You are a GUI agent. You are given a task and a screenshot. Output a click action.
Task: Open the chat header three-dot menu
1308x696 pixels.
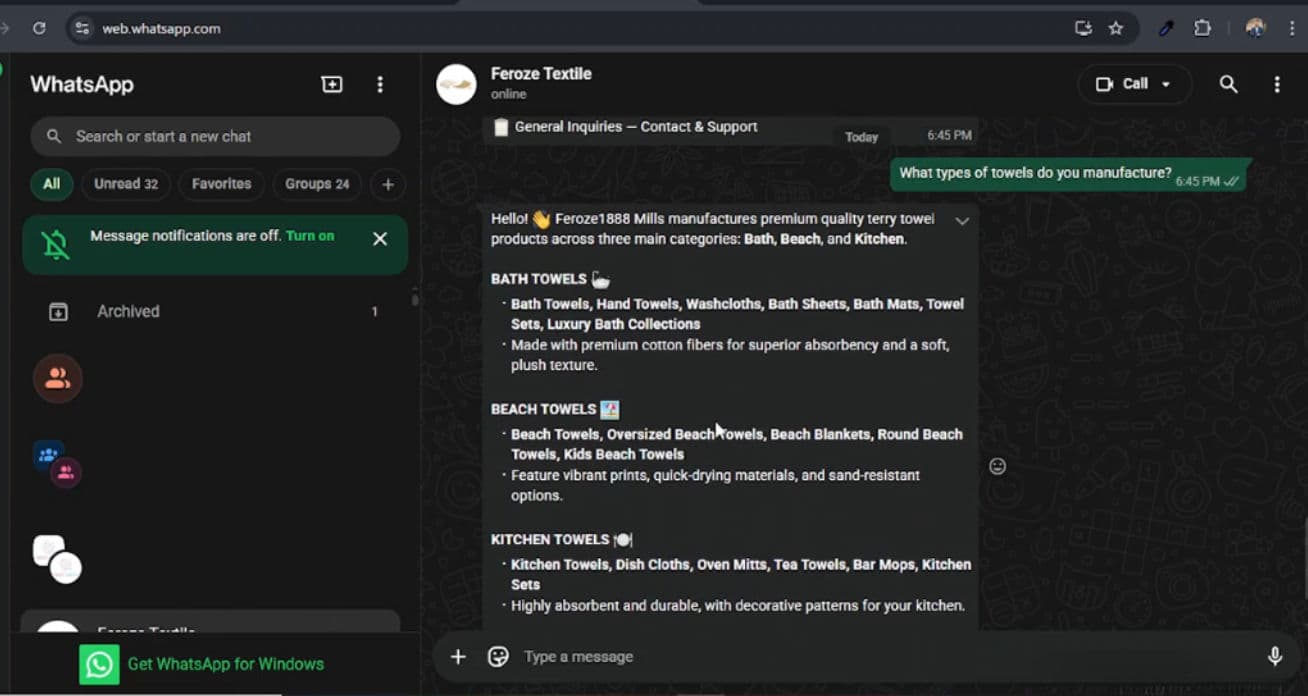tap(1277, 85)
